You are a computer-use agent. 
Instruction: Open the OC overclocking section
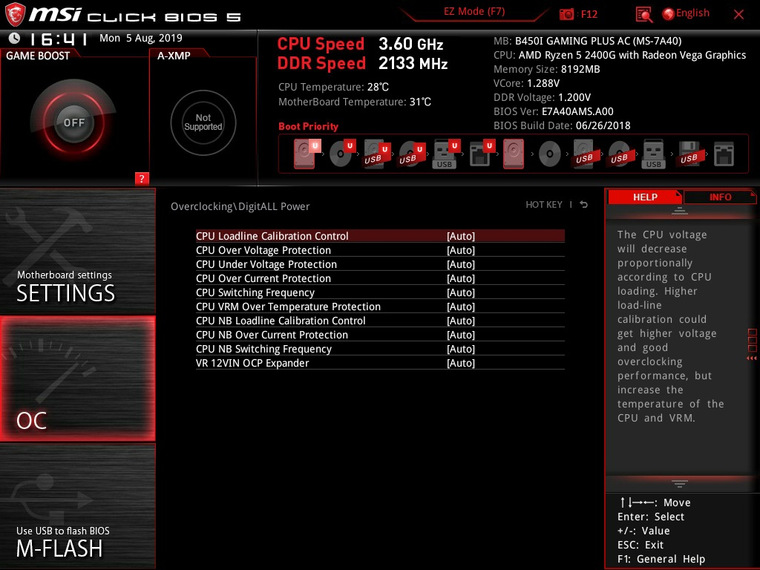tap(78, 379)
